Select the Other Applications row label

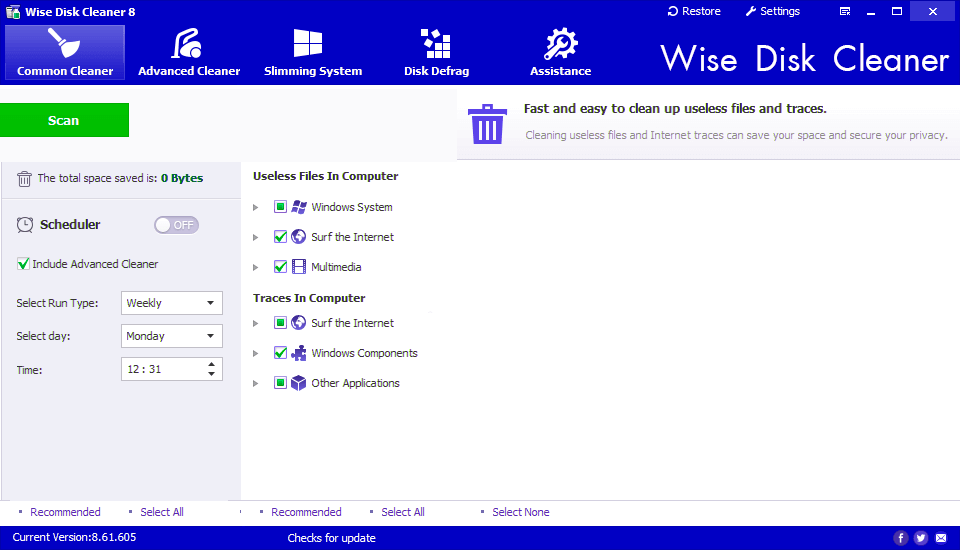355,383
